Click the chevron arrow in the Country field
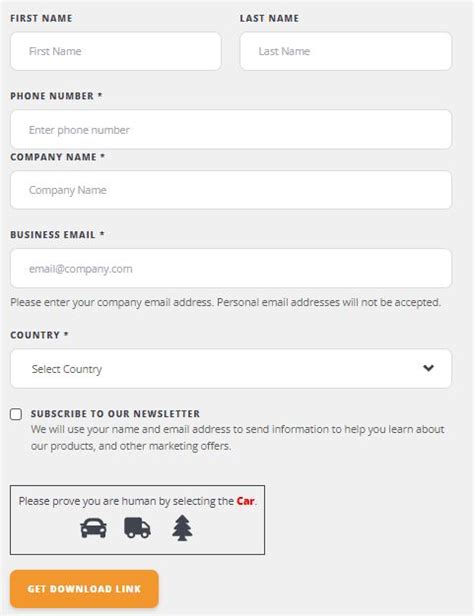474x616 pixels. pyautogui.click(x=428, y=368)
